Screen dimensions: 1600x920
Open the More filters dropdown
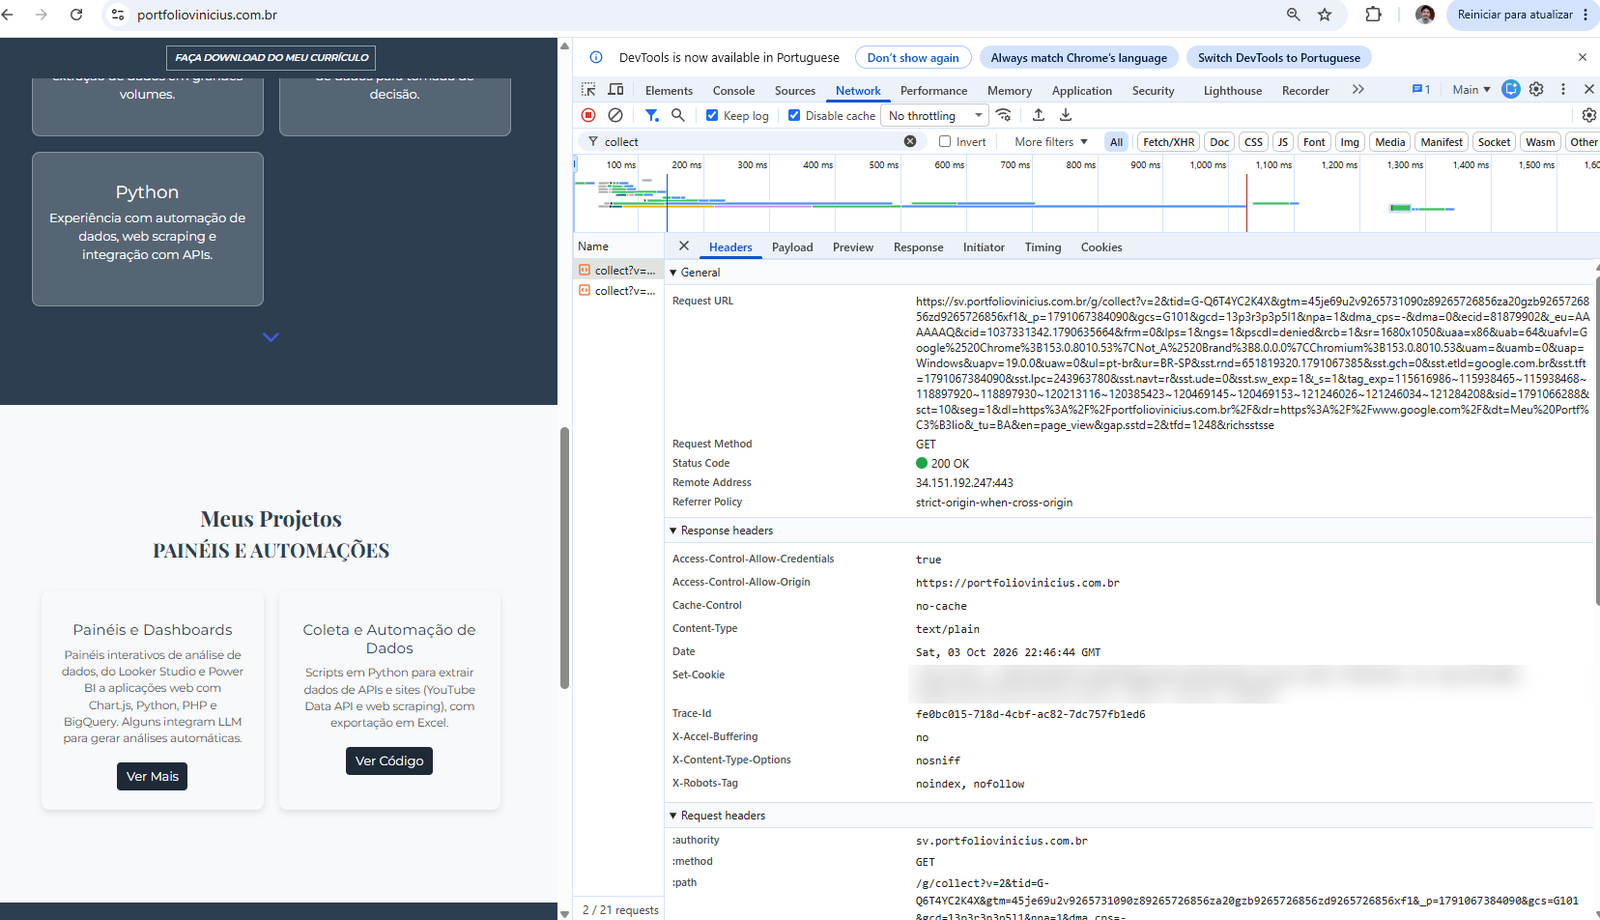click(1051, 142)
